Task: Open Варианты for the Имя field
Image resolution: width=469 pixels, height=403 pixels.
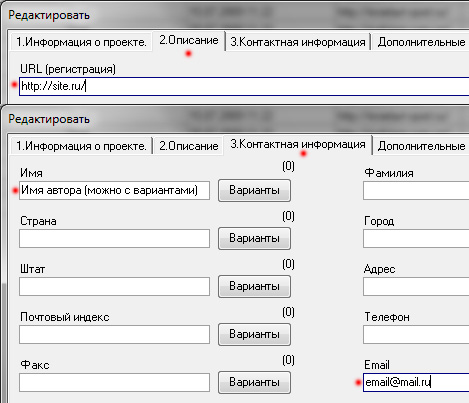Action: 254,190
